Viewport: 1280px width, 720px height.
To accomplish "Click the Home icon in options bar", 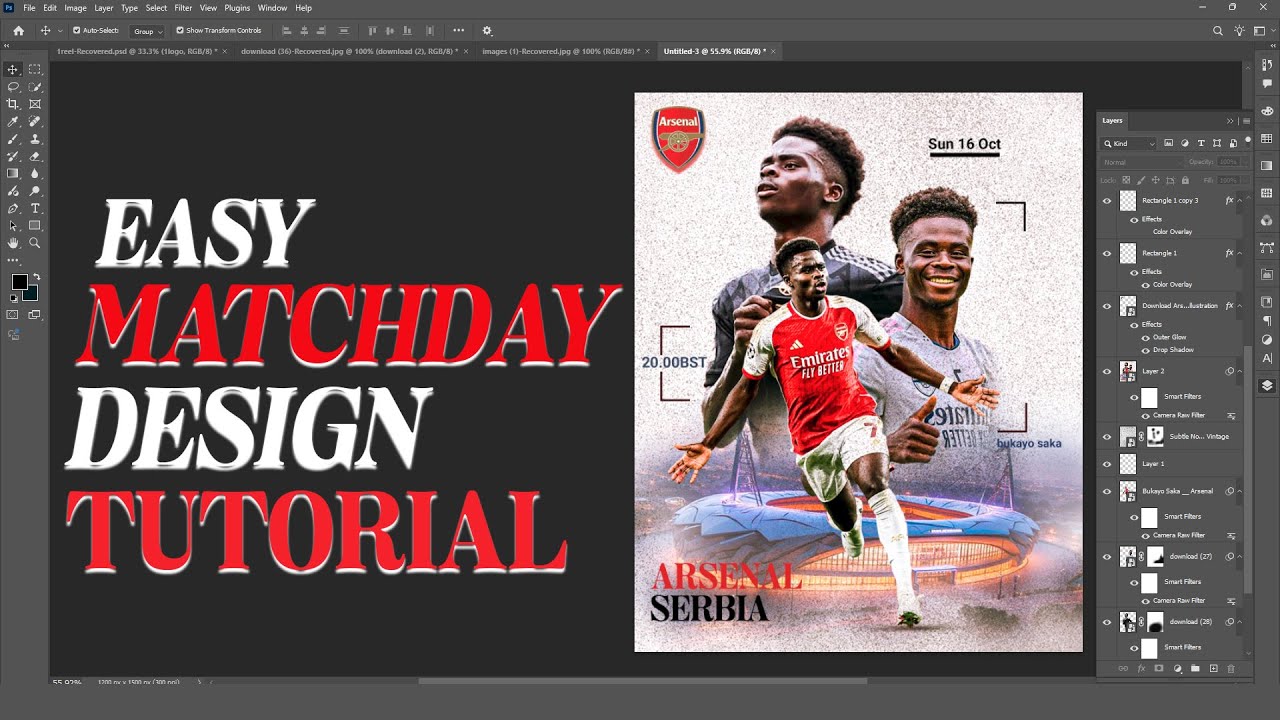I will tap(18, 31).
